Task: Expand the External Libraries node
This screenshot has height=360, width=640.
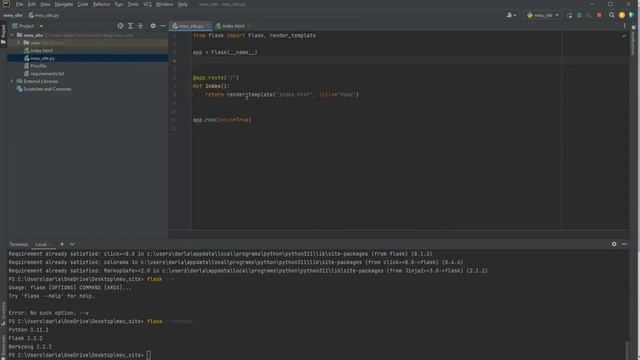Action: pos(12,81)
